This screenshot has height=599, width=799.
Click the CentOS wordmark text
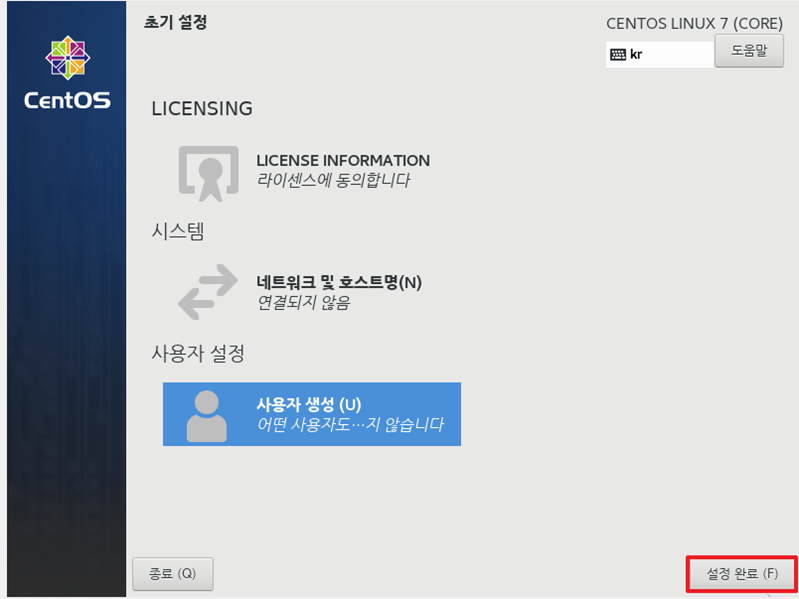click(x=67, y=100)
